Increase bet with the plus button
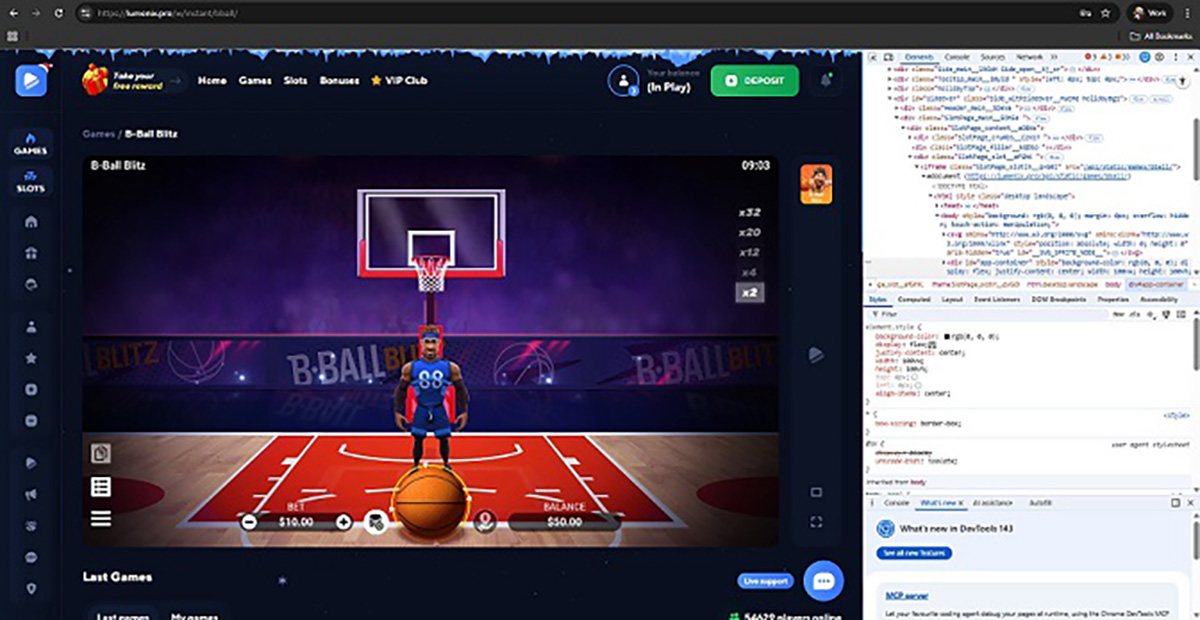 pyautogui.click(x=343, y=521)
